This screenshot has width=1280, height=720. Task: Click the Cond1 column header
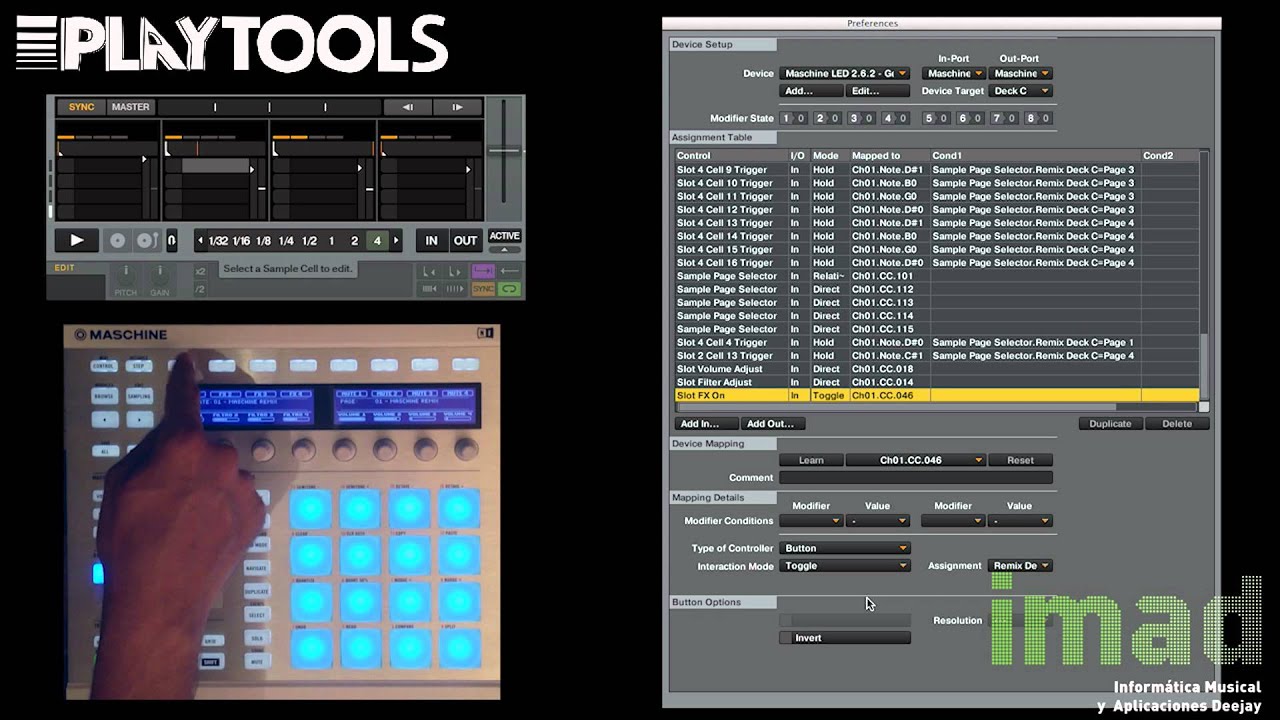(1034, 156)
